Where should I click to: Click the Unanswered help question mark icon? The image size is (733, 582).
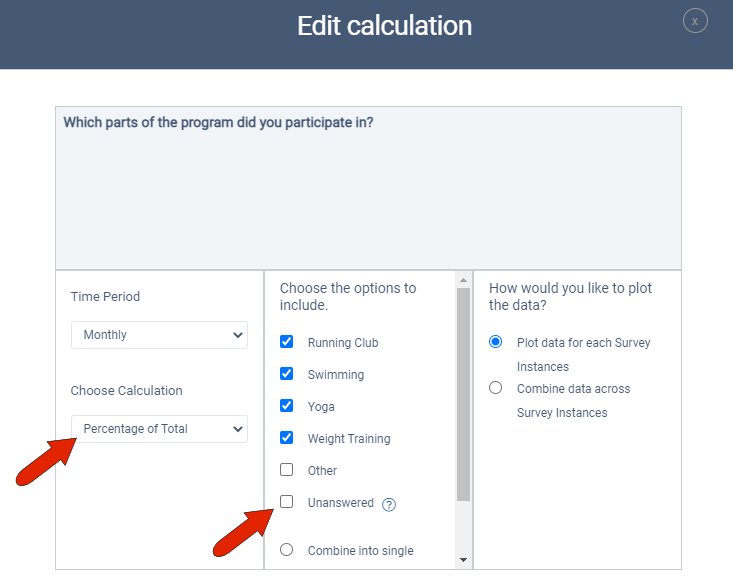pyautogui.click(x=389, y=504)
